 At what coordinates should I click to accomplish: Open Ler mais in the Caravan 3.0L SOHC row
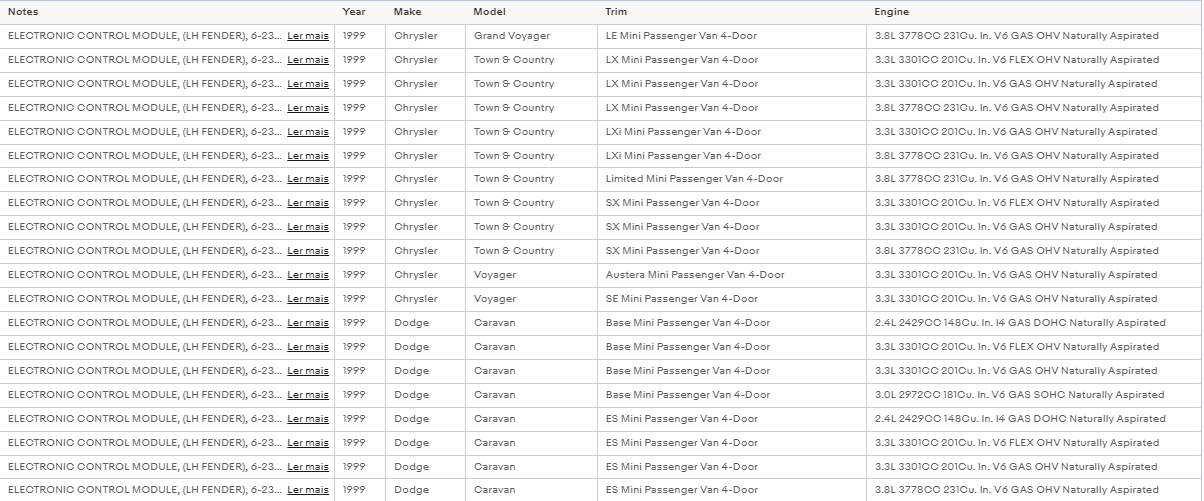(308, 395)
